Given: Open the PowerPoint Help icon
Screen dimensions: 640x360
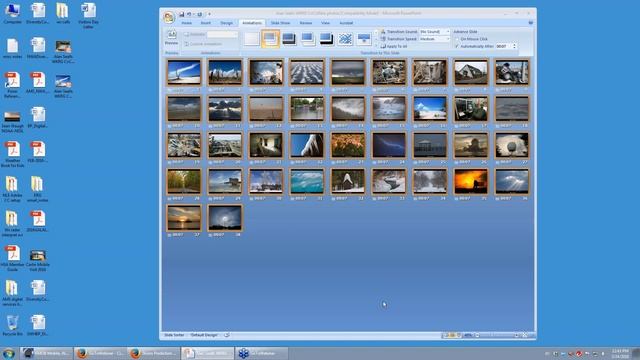Looking at the screenshot, I should pos(530,23).
